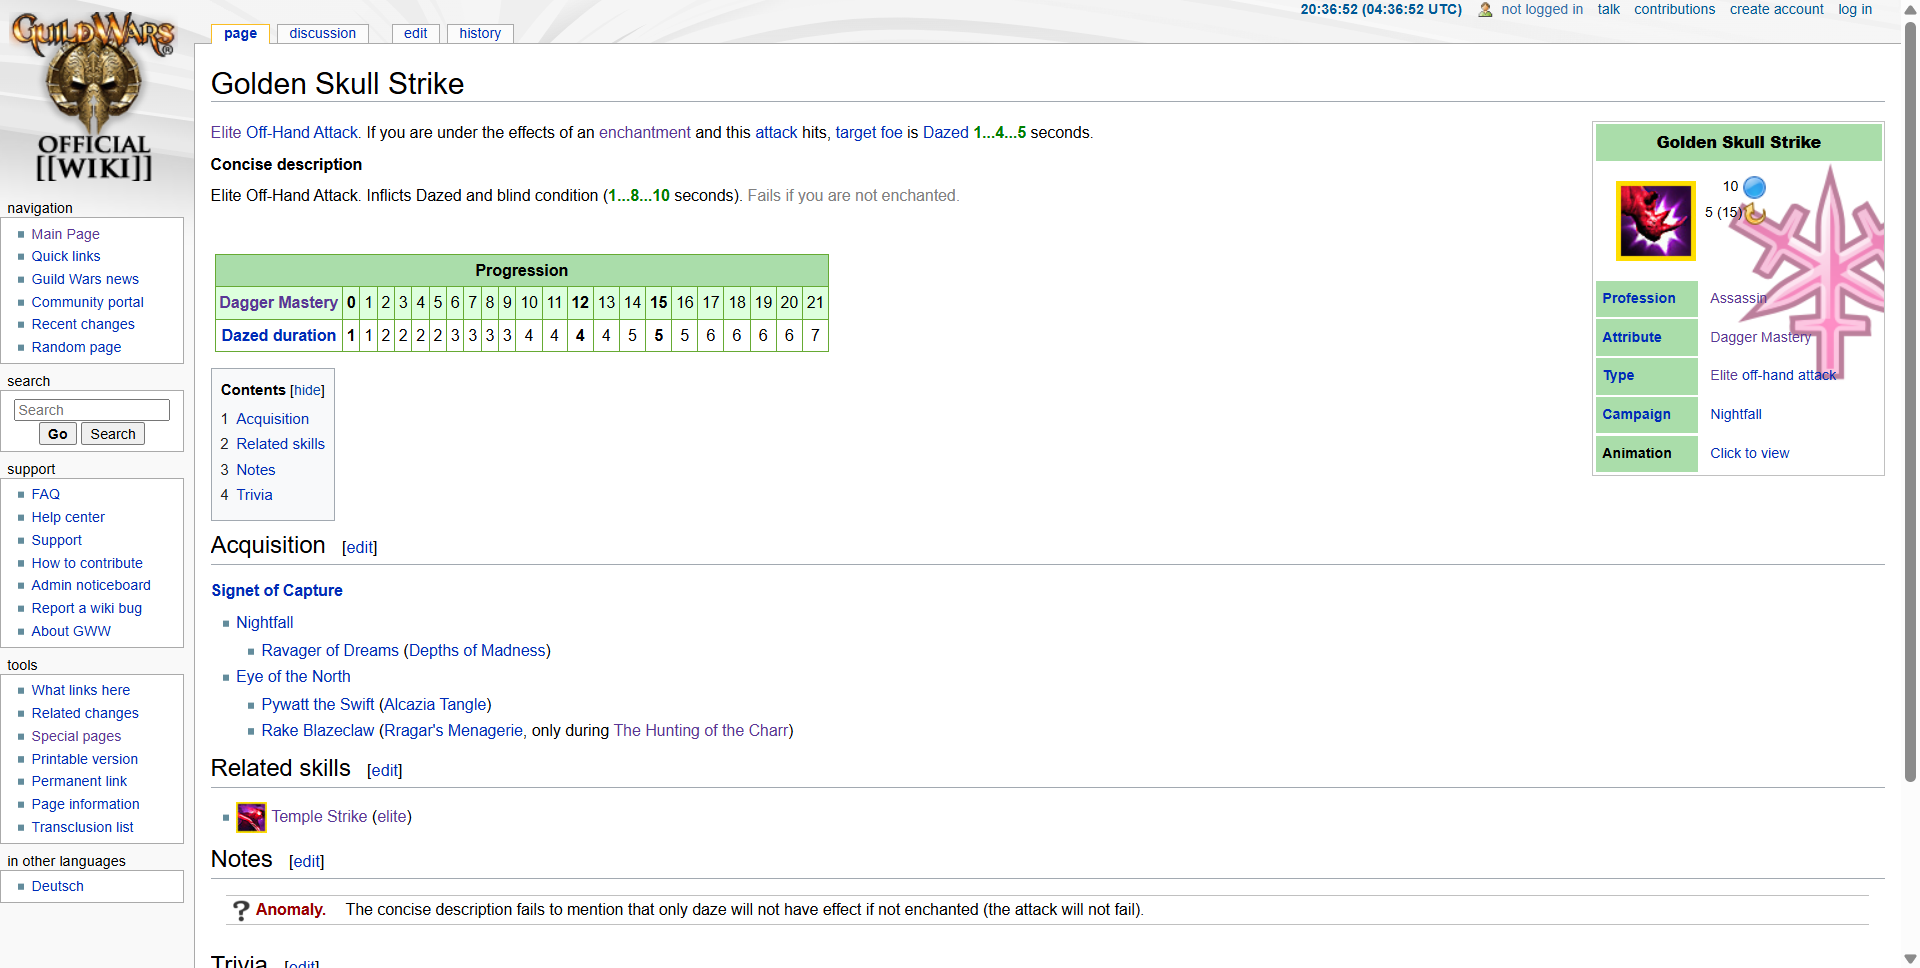Edit the Acquisition section

(359, 548)
